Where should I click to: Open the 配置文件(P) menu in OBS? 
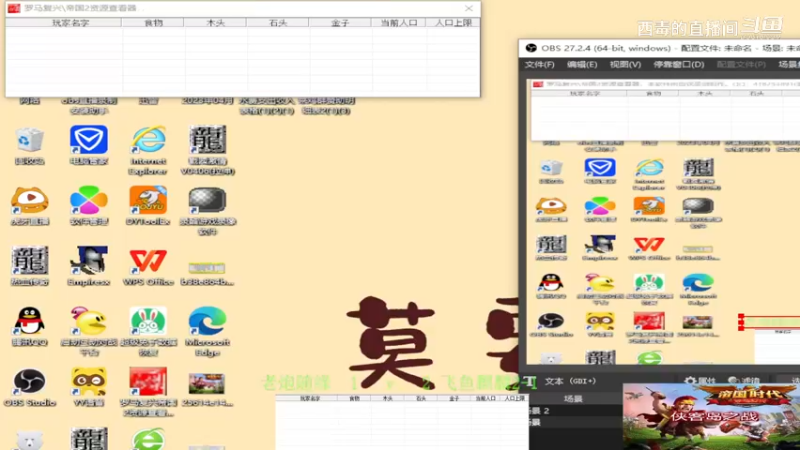pos(741,64)
